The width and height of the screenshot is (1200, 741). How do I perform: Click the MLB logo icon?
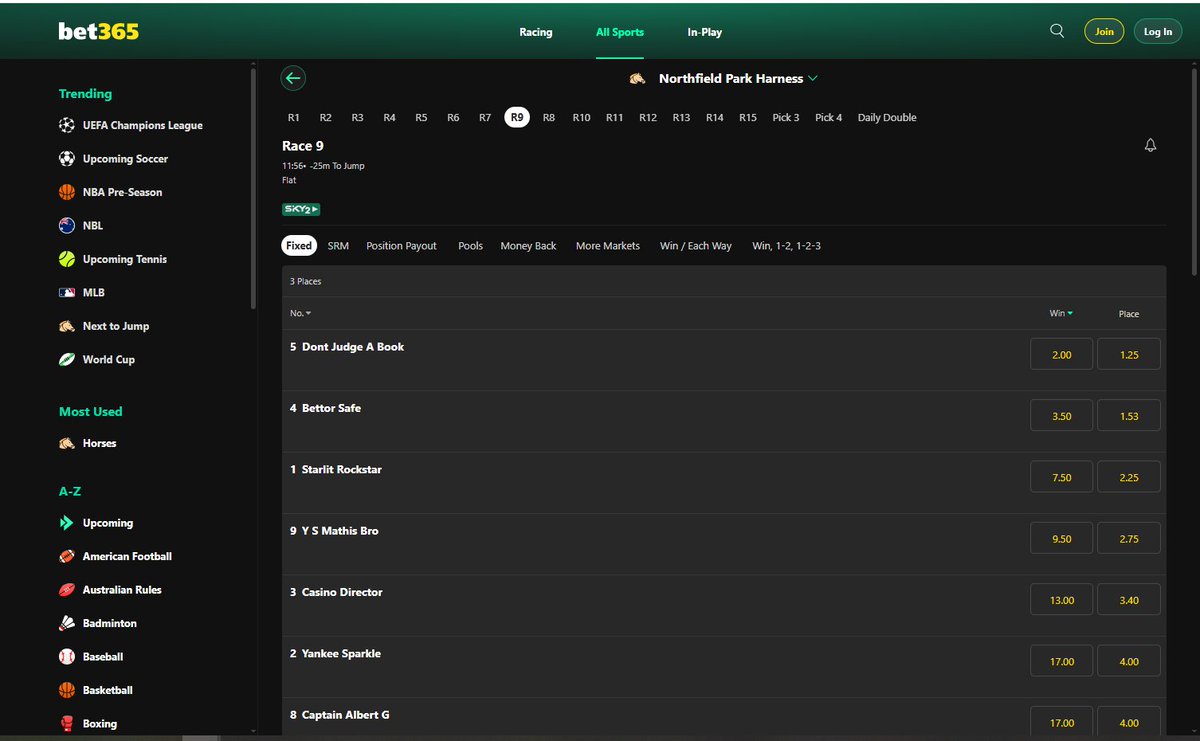tap(67, 292)
